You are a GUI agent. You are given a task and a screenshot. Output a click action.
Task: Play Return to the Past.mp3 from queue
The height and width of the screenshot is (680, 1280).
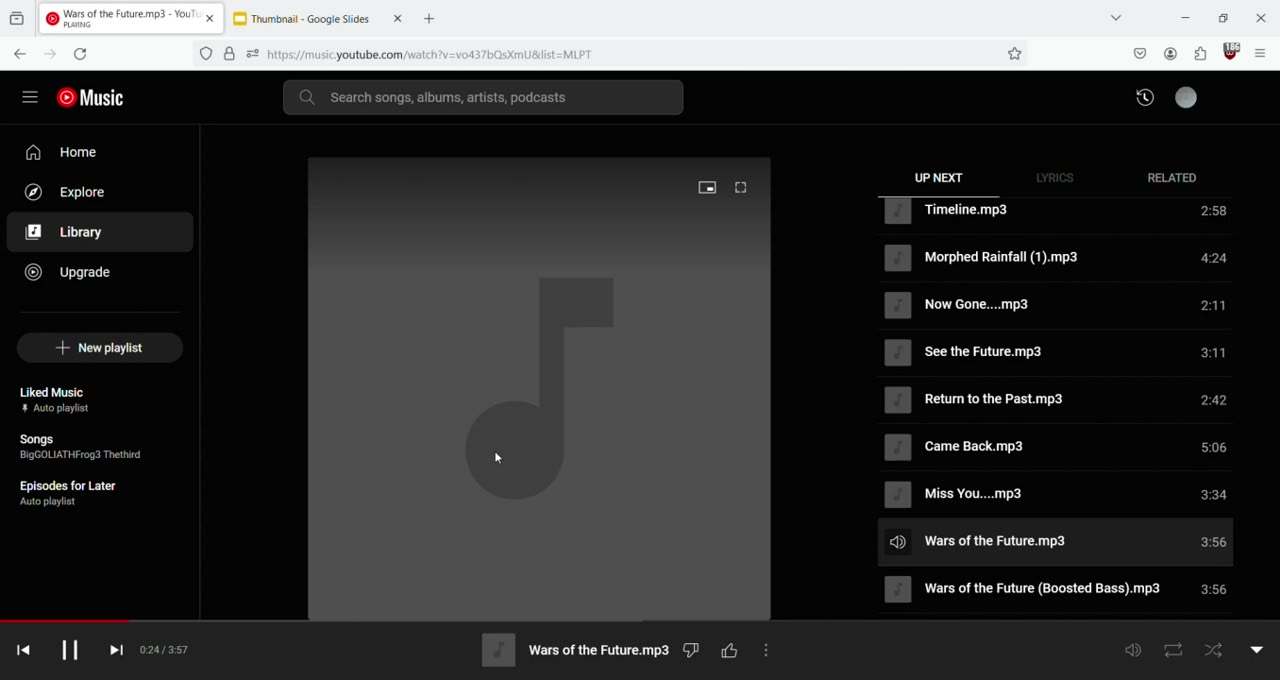click(1055, 401)
